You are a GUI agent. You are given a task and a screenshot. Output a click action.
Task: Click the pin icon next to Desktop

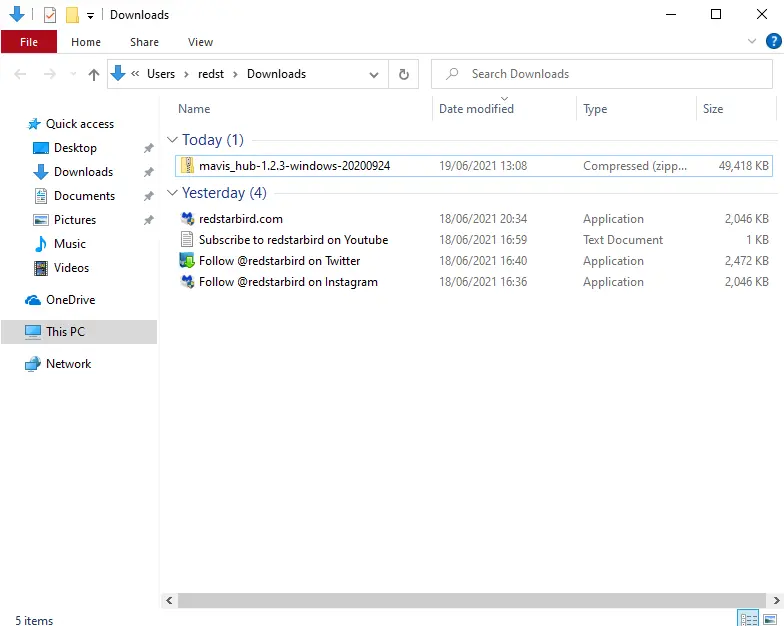pos(148,148)
